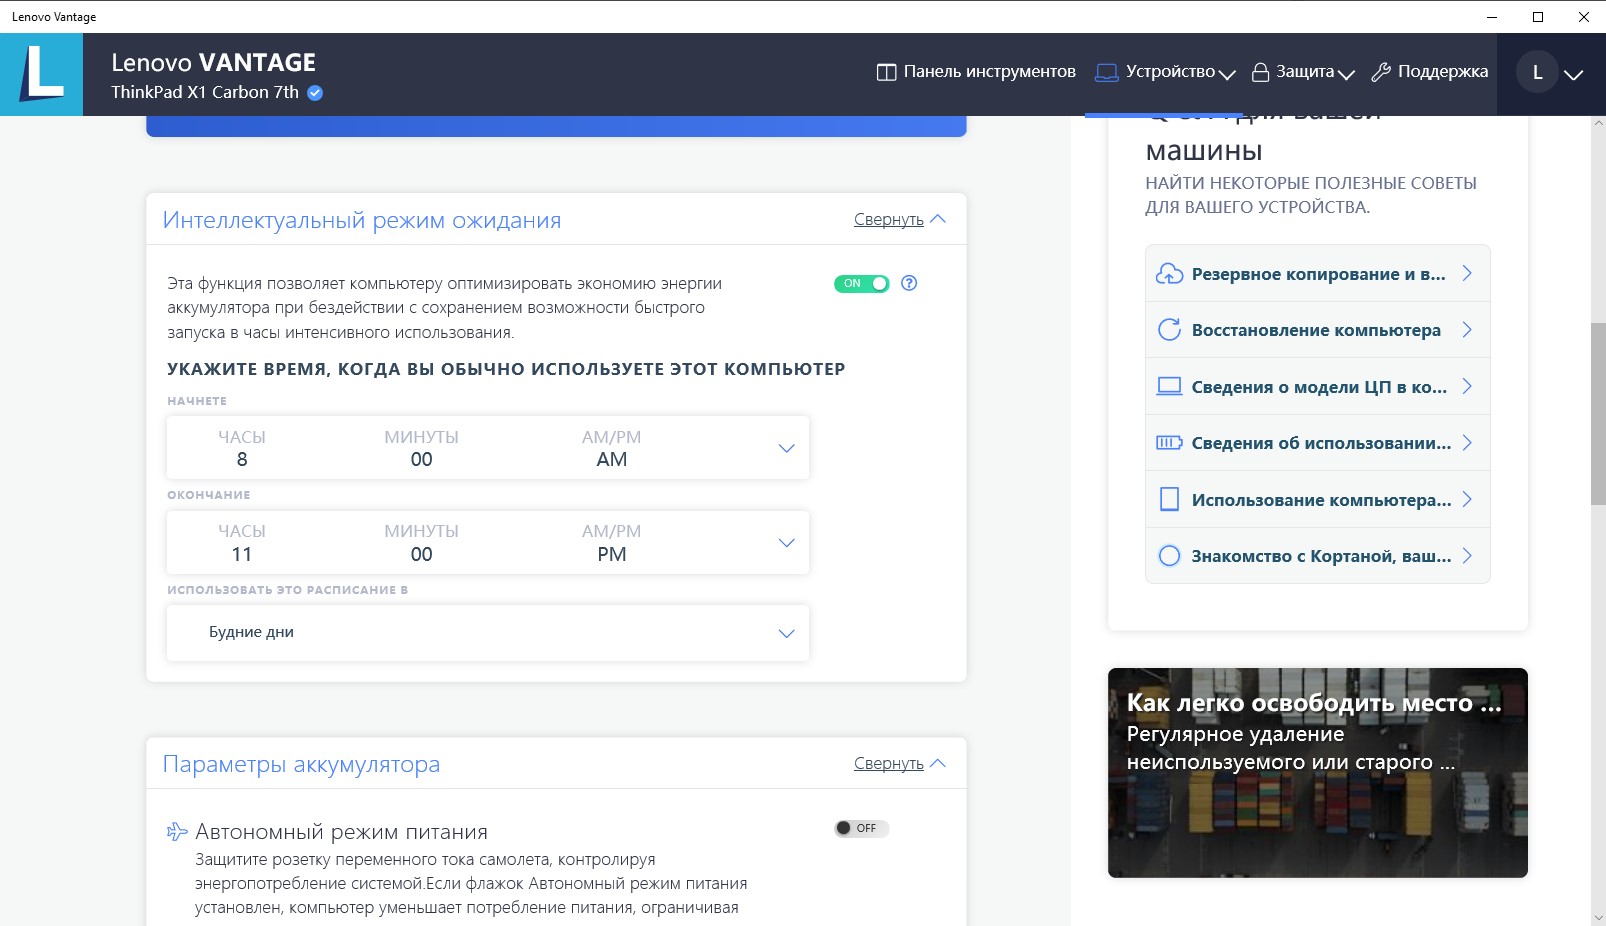Image resolution: width=1606 pixels, height=926 pixels.
Task: Click the computer recovery circular arrow icon
Action: 1169,330
